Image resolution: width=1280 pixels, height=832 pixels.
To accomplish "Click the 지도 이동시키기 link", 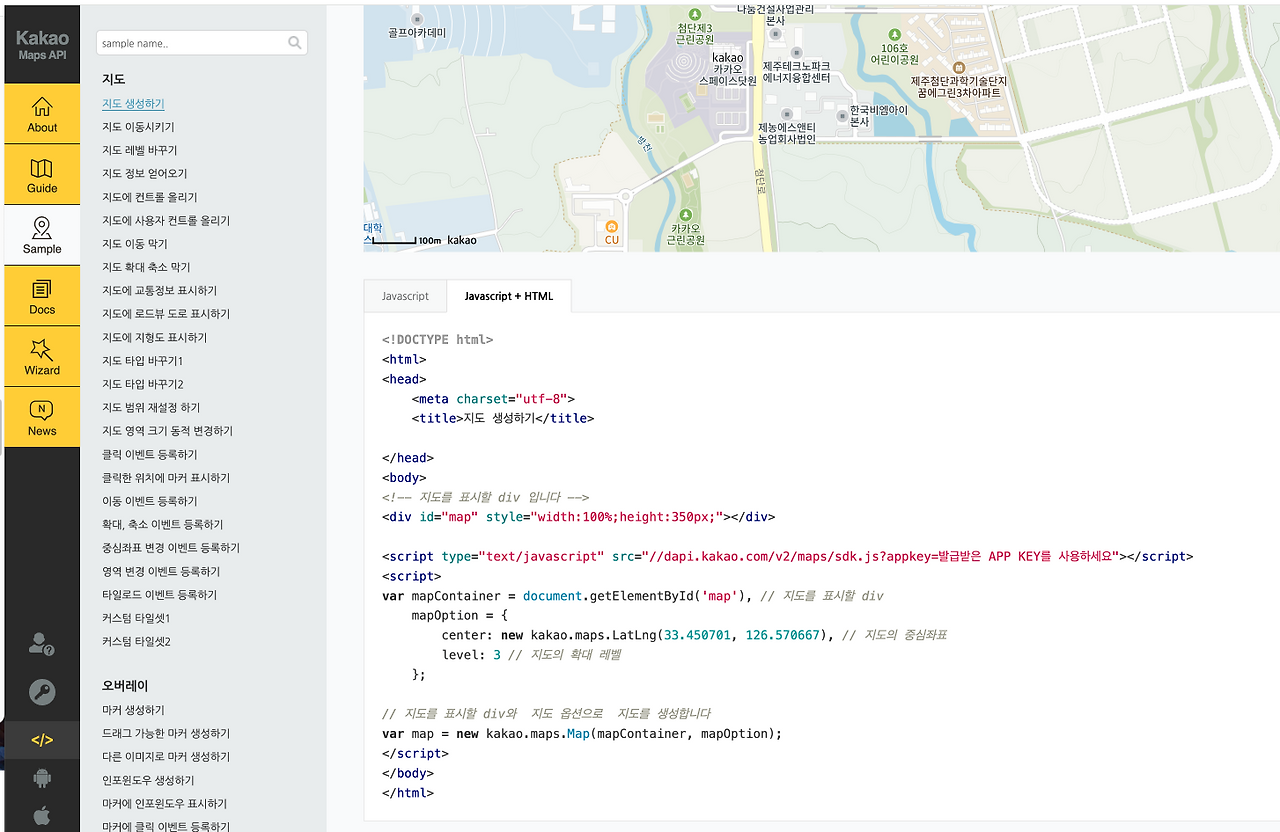I will point(140,126).
